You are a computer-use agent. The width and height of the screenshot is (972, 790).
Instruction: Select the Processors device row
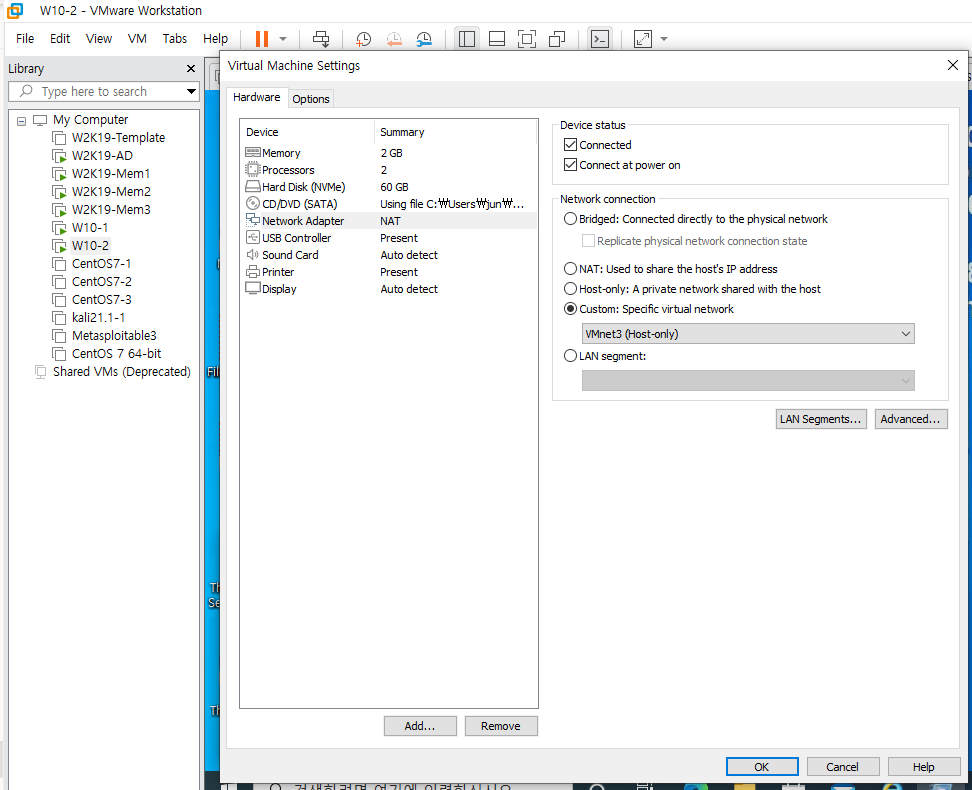389,170
